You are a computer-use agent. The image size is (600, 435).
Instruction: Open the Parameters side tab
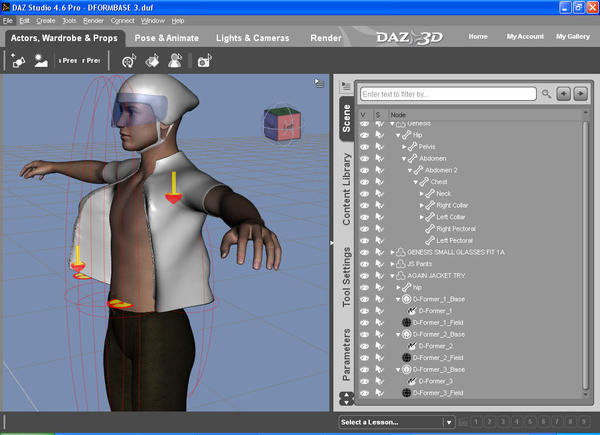pyautogui.click(x=346, y=355)
